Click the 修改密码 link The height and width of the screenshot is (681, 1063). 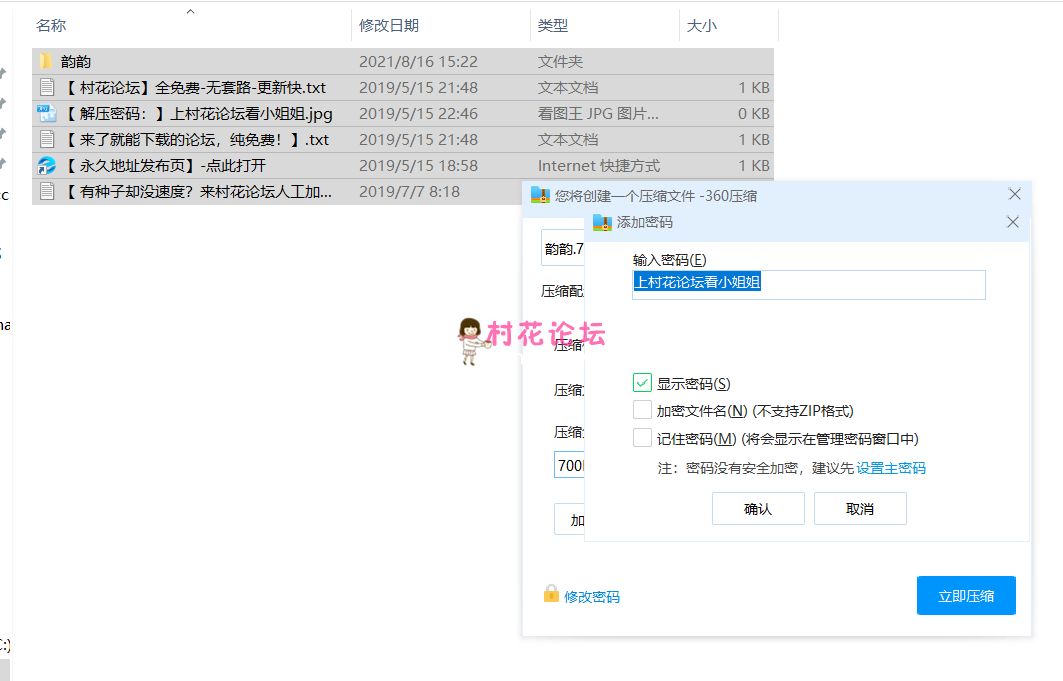(x=592, y=597)
